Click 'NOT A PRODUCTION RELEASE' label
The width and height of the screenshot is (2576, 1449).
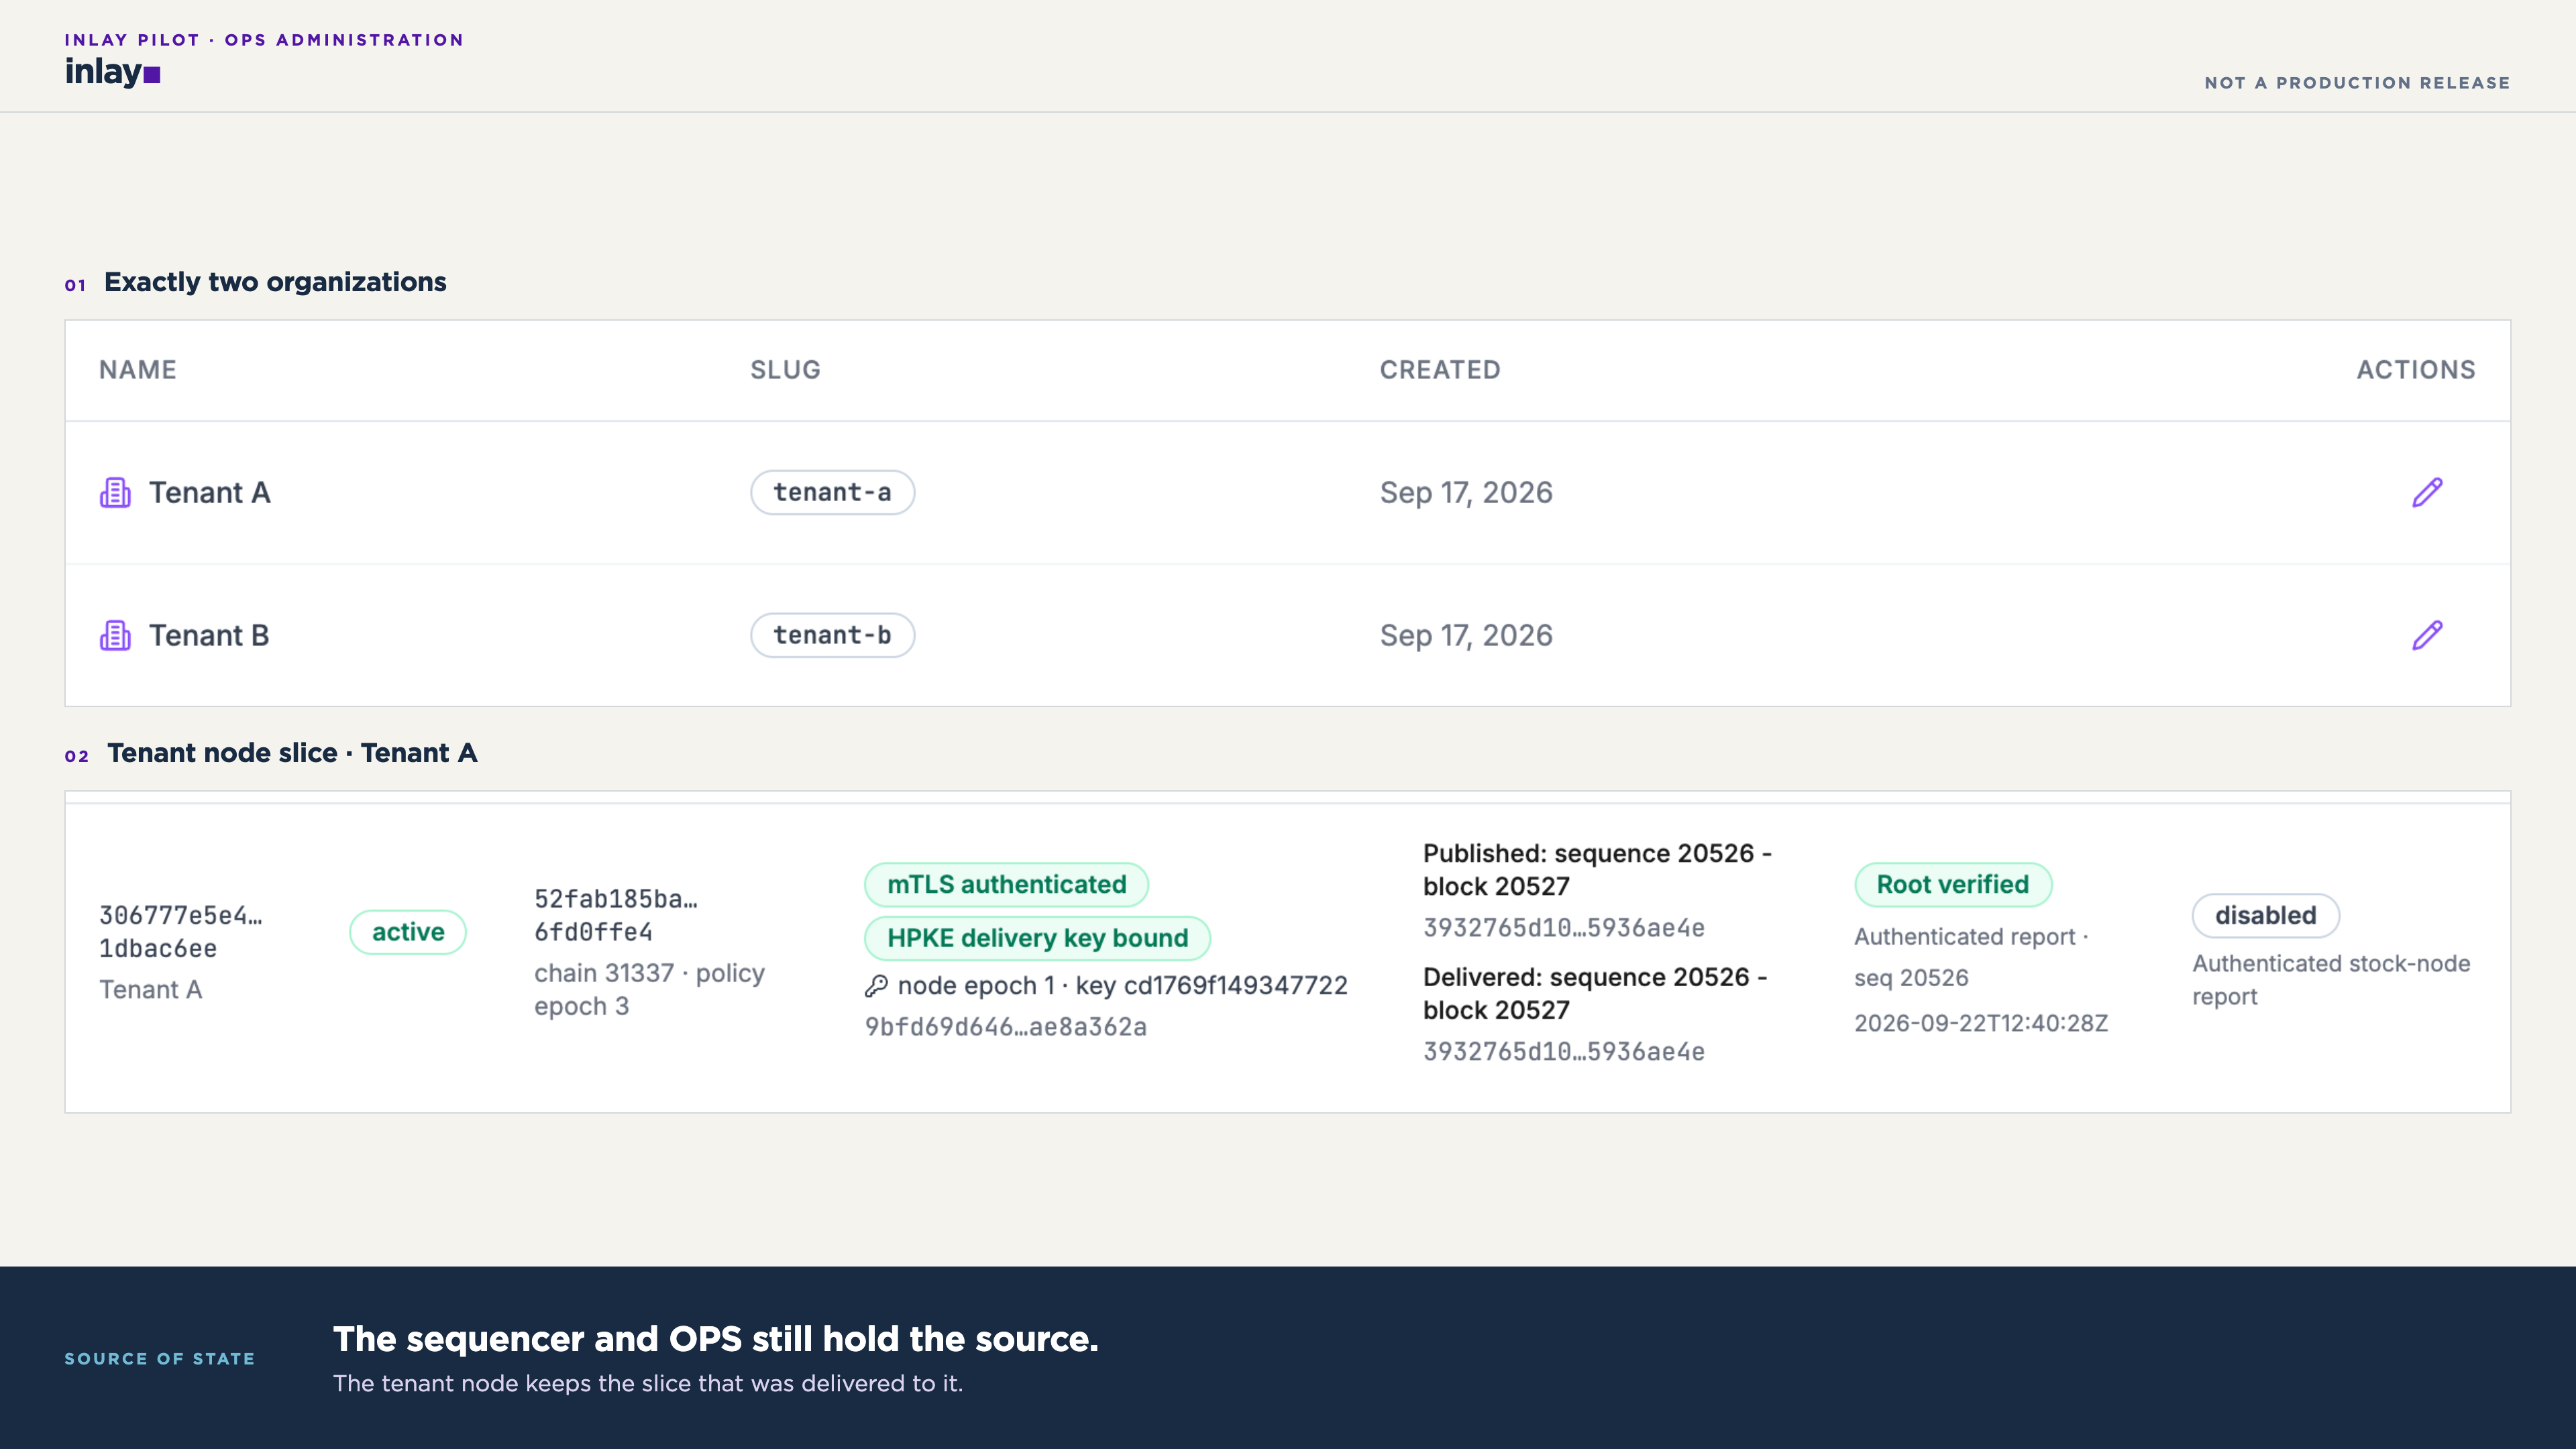pyautogui.click(x=2357, y=83)
